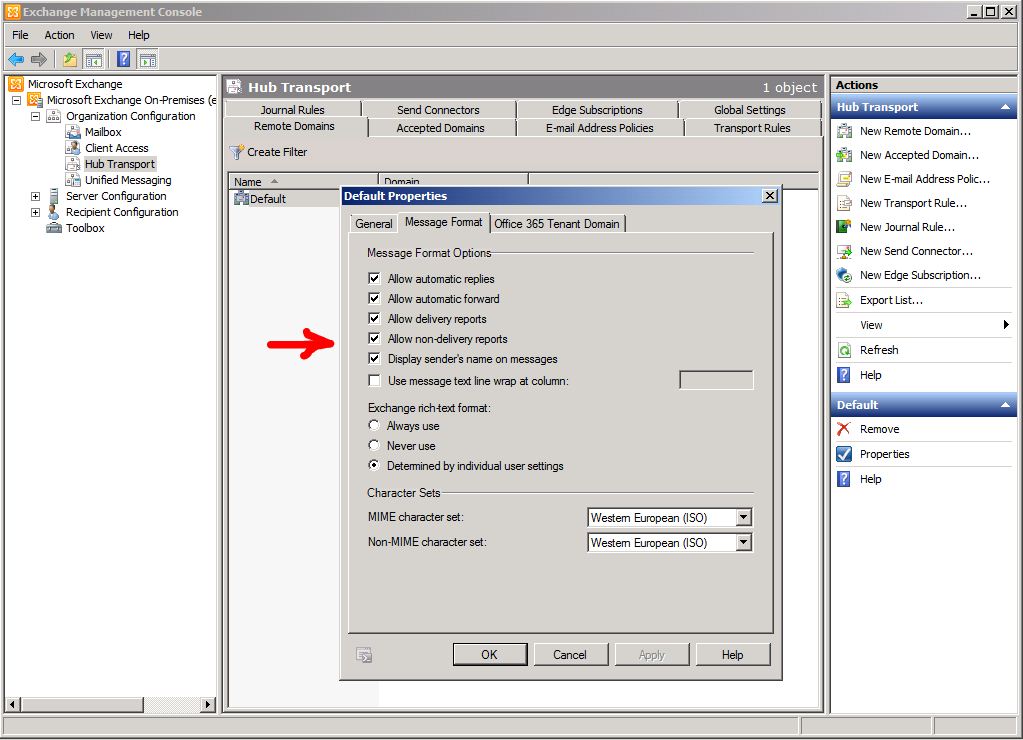The width and height of the screenshot is (1023, 740).
Task: Click the Cancel button in dialog
Action: click(569, 655)
